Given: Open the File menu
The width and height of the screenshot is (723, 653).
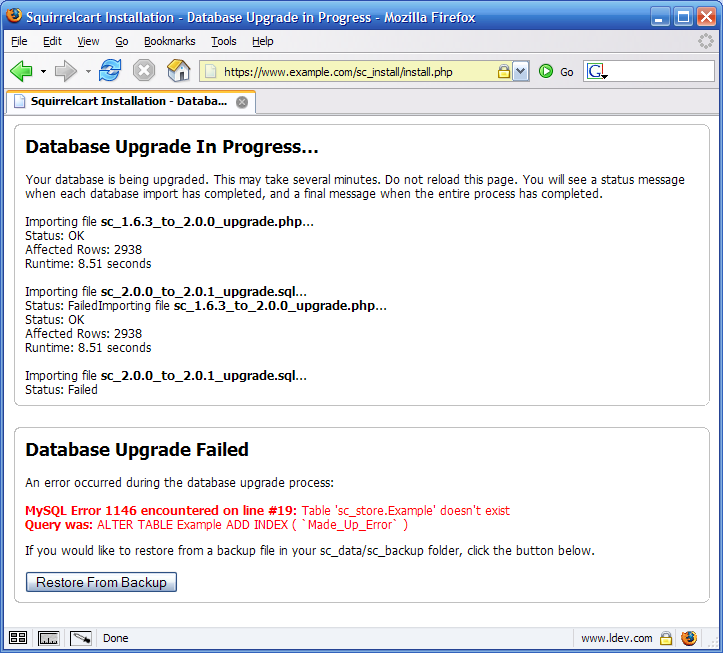Looking at the screenshot, I should coord(19,41).
